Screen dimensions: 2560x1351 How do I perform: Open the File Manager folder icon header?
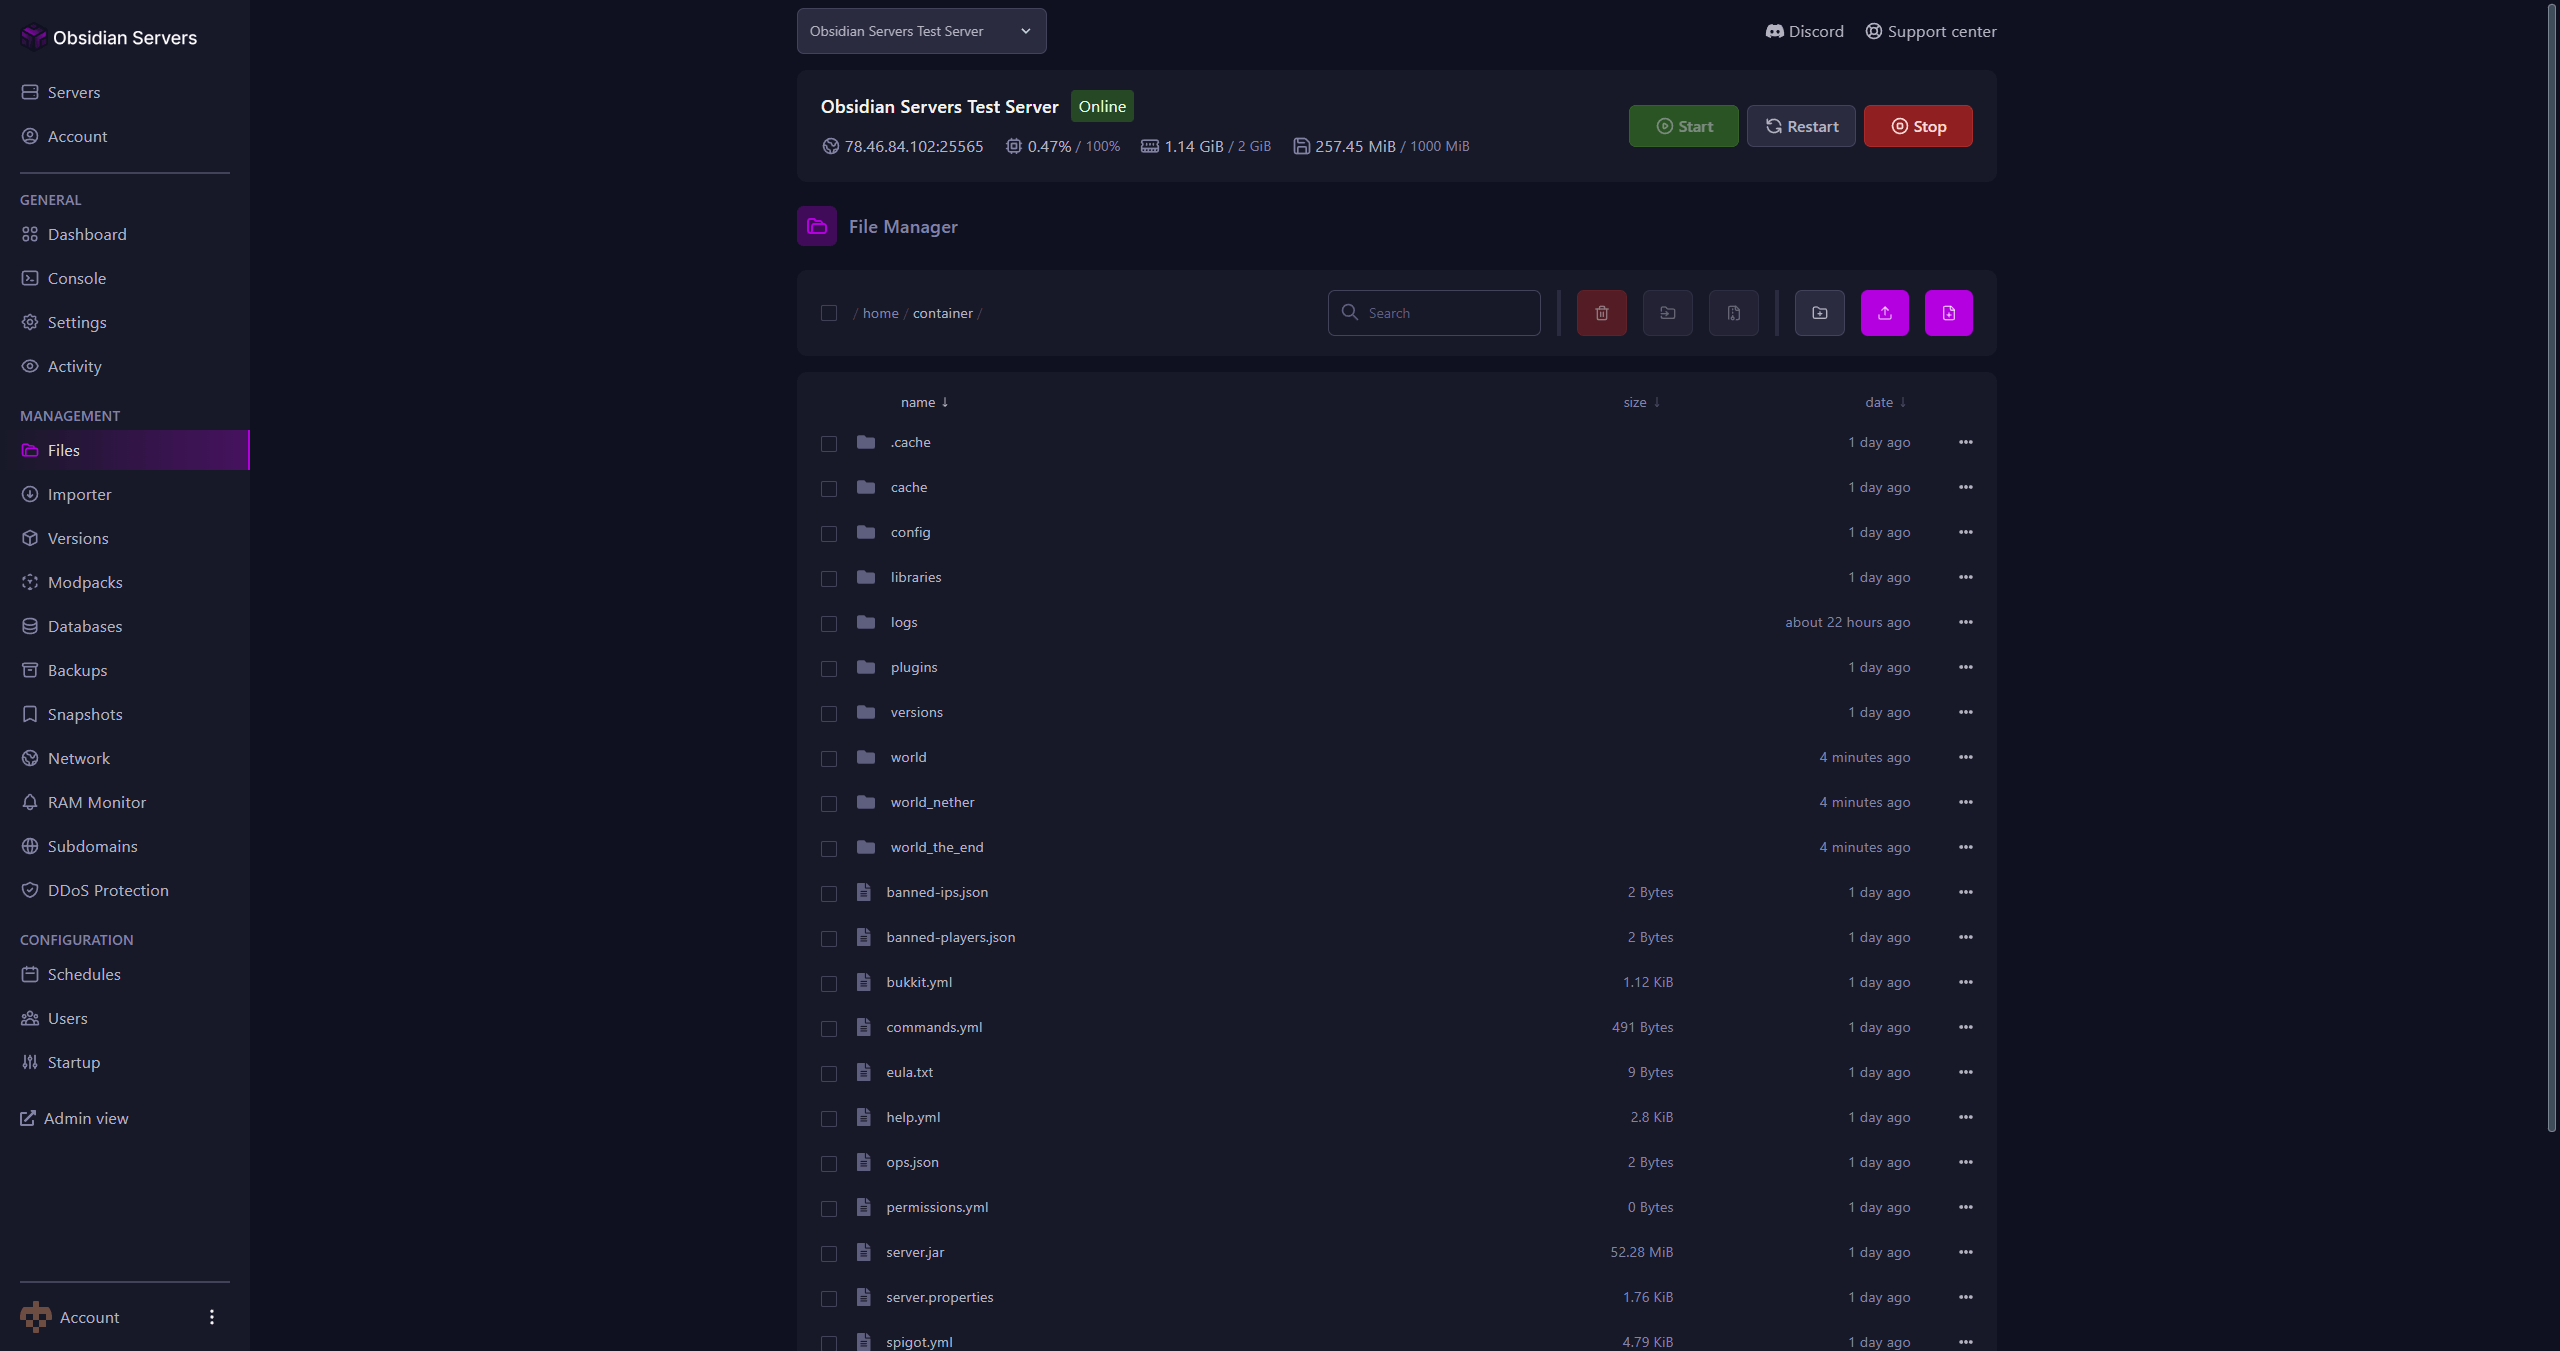(816, 226)
